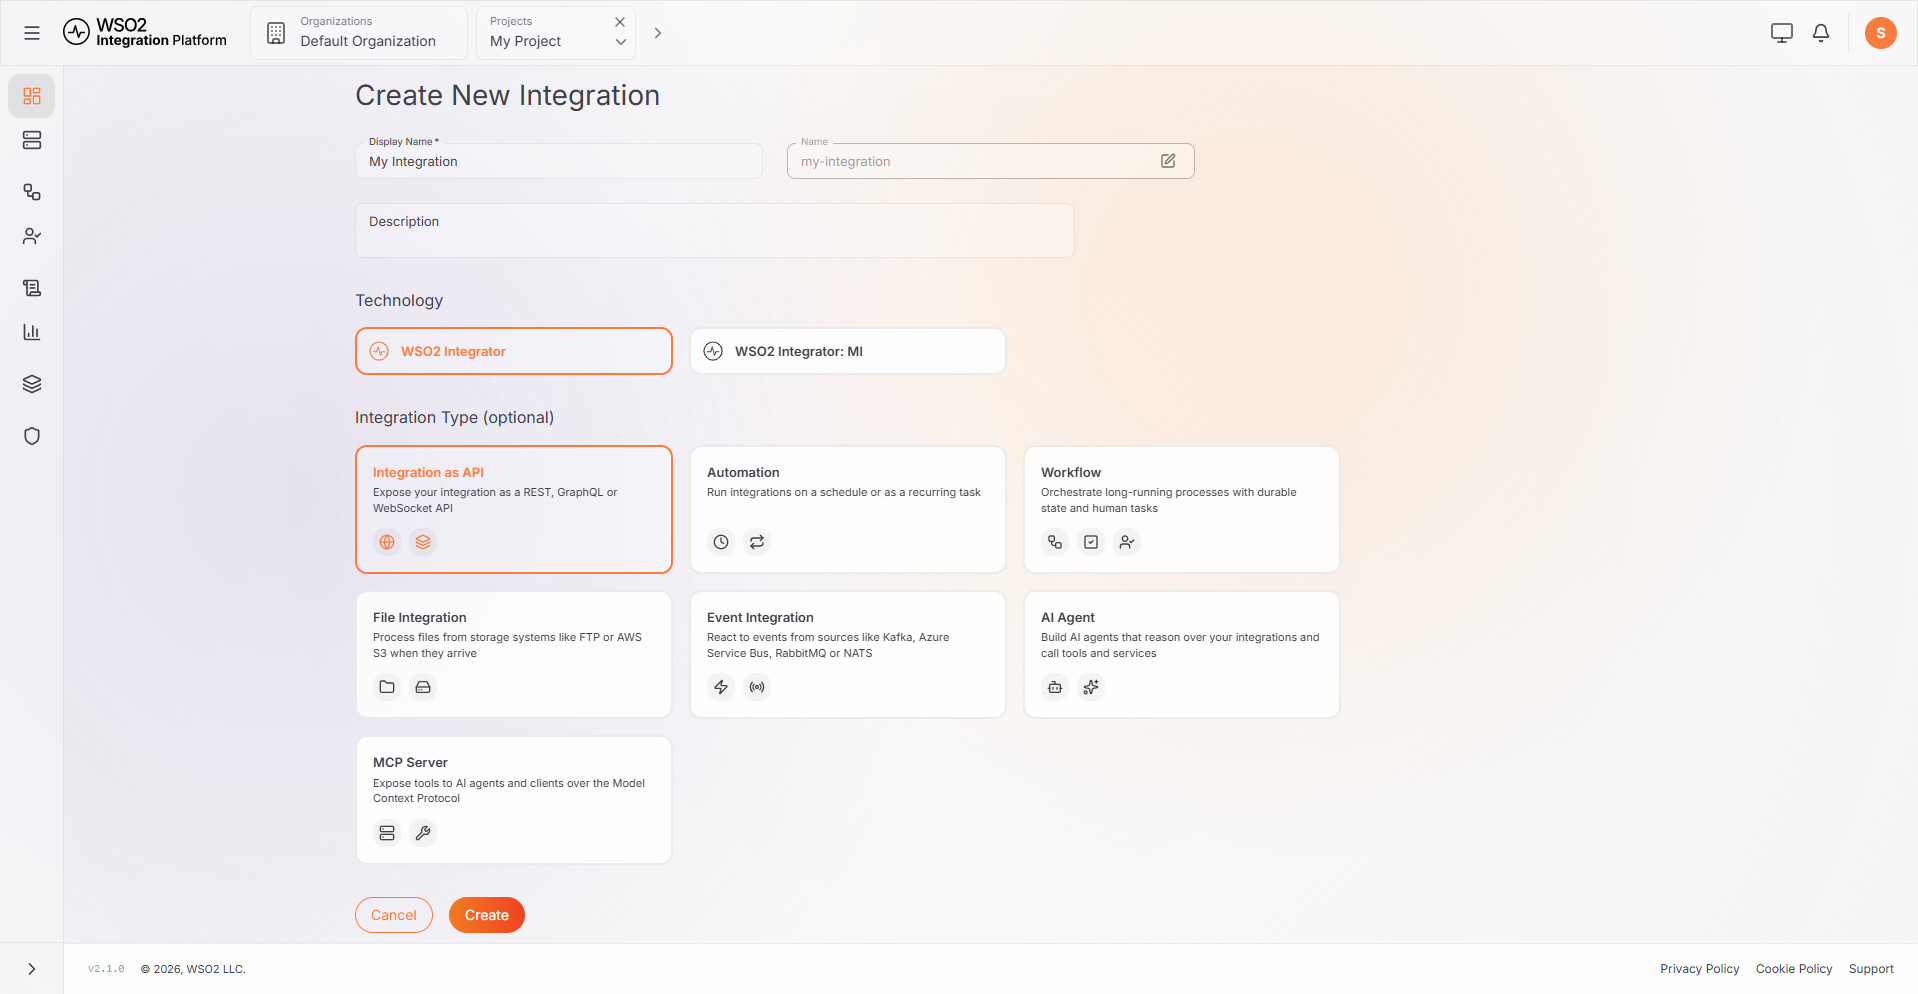Click the clock icon in Automation card
The width and height of the screenshot is (1918, 994).
(721, 542)
